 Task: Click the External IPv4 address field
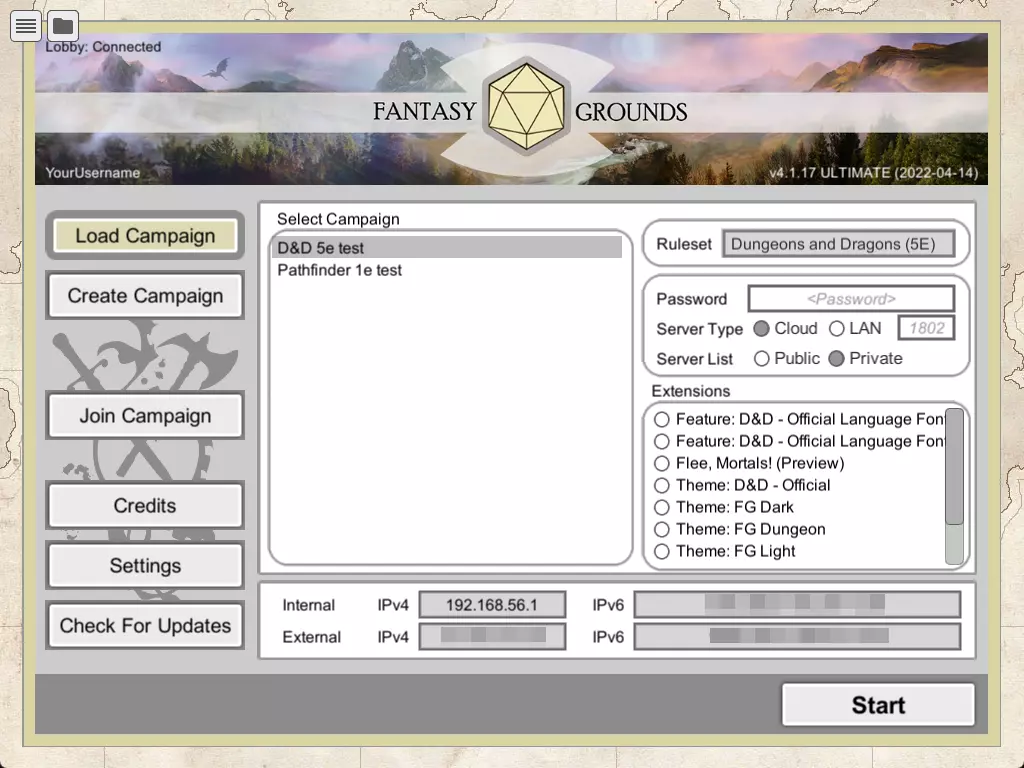pos(492,636)
